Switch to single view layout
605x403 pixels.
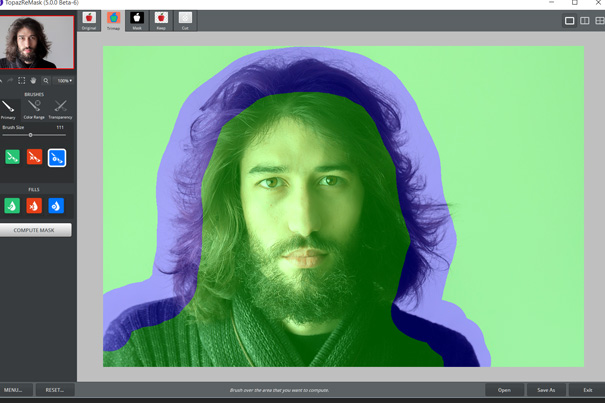[x=570, y=21]
